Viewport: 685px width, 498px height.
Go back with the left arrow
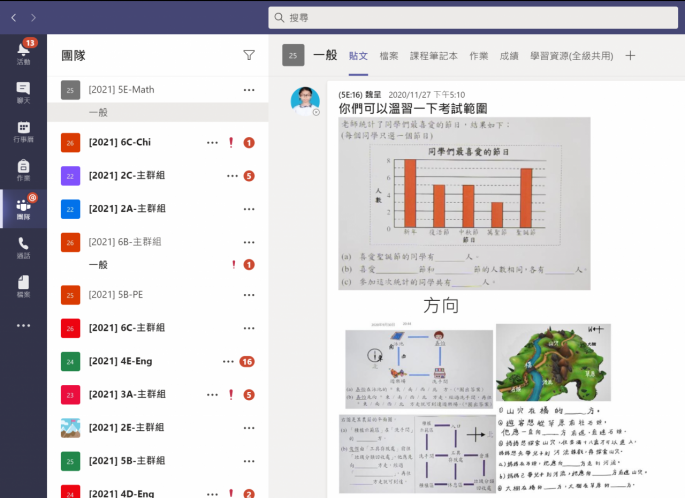(14, 17)
